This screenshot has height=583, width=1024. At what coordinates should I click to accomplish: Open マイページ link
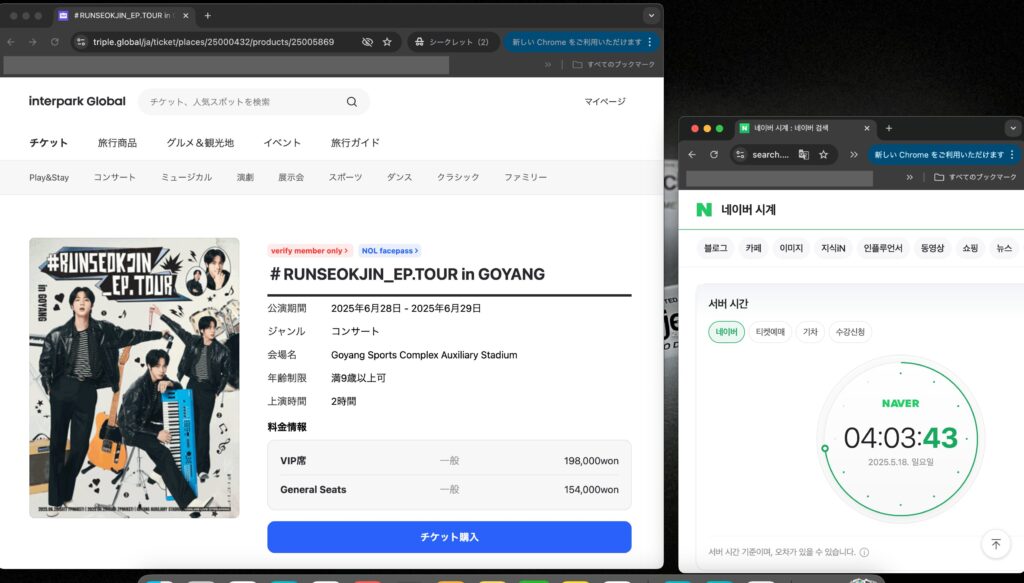tap(605, 101)
